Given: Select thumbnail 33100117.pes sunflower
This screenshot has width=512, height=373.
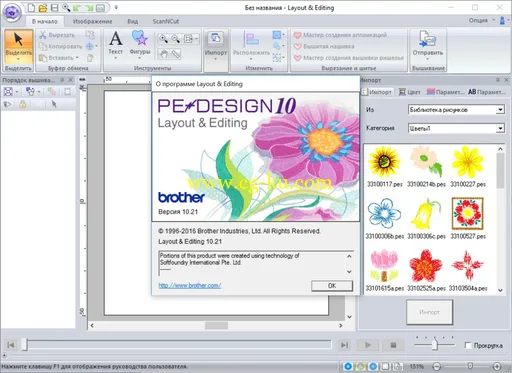Looking at the screenshot, I should (x=384, y=167).
